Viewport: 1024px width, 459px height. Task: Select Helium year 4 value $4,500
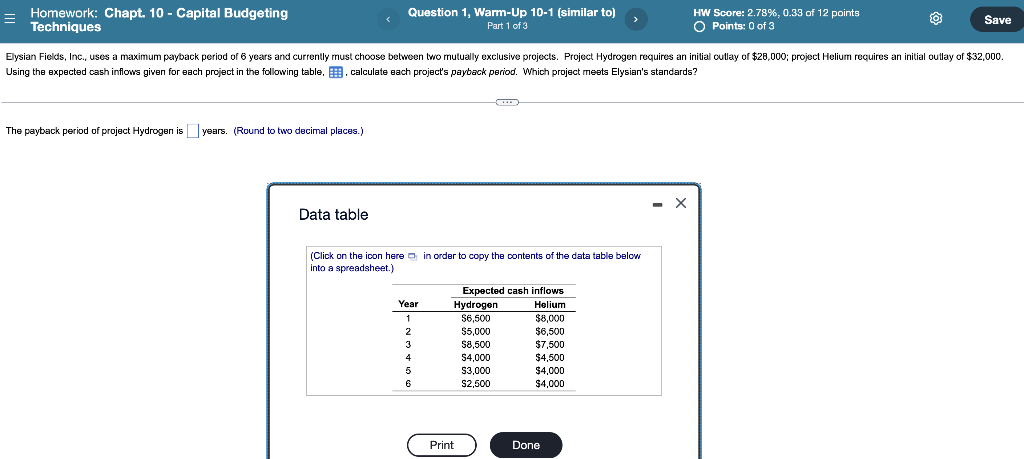(549, 358)
